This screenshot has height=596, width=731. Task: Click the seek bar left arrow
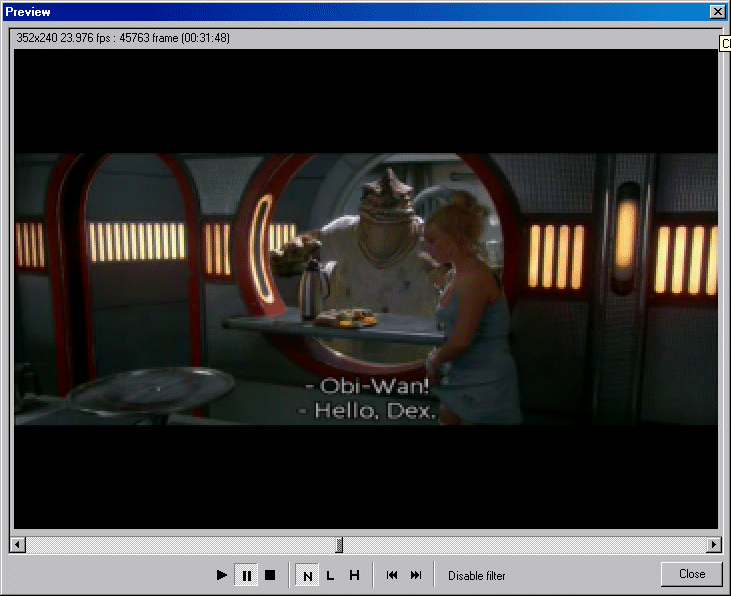(18, 544)
